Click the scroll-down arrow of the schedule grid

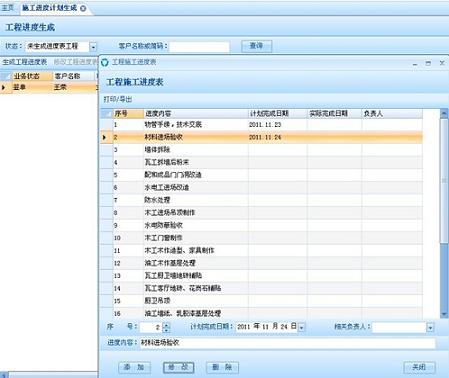pos(444,314)
